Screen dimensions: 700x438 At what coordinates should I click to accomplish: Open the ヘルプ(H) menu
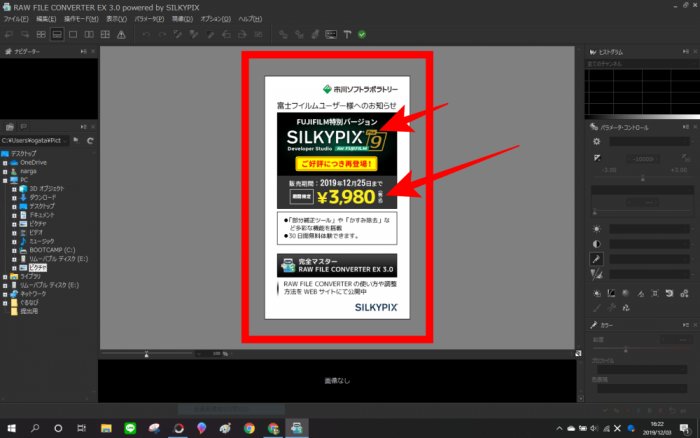coord(250,19)
